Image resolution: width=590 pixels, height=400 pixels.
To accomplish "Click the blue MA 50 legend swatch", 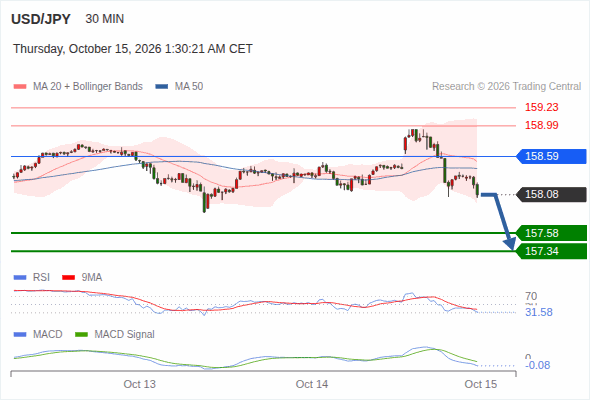I will 162,87.
